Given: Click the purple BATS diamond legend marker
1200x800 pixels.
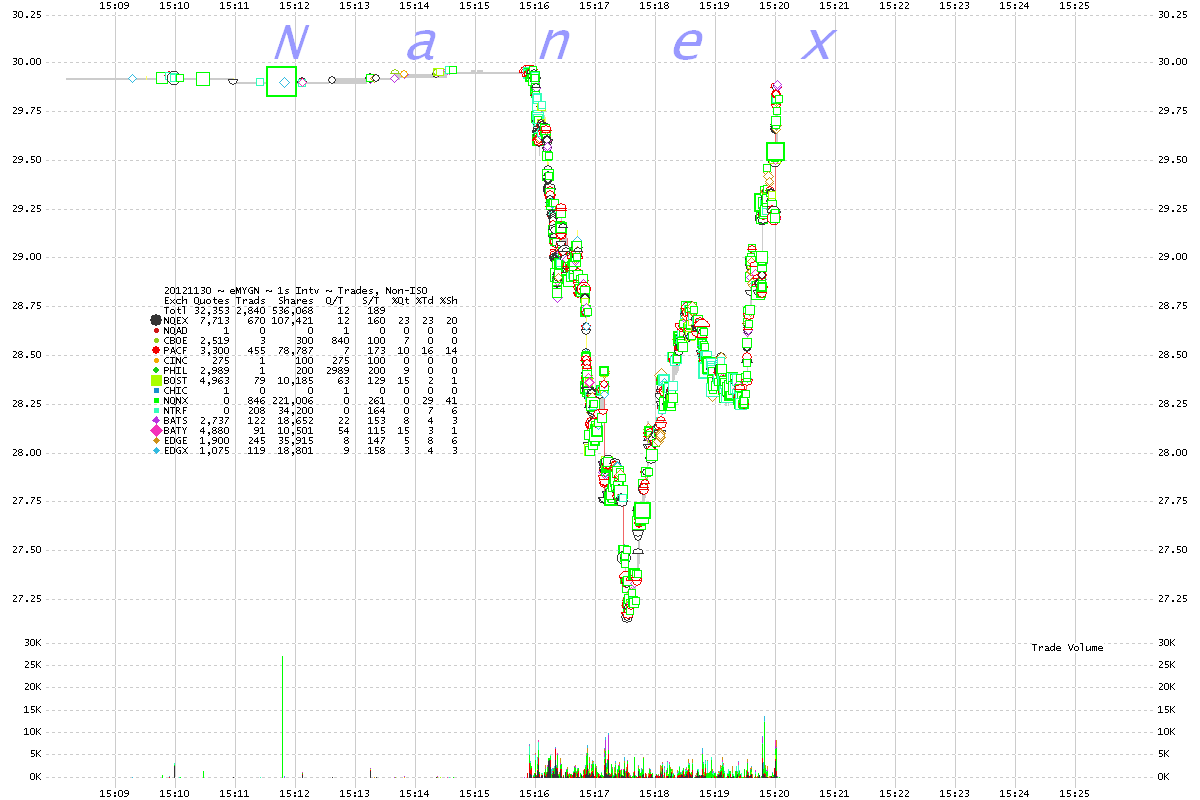Looking at the screenshot, I should (x=155, y=421).
